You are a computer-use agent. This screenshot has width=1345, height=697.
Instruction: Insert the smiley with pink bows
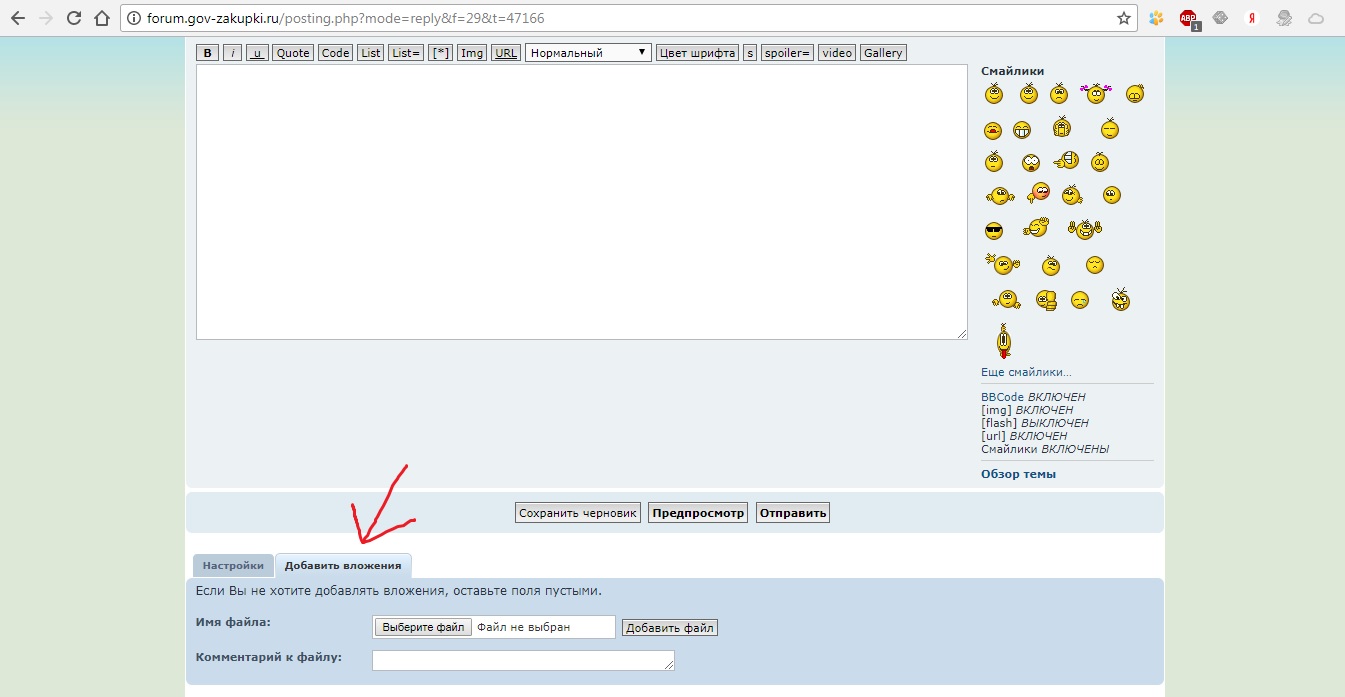coord(1096,94)
